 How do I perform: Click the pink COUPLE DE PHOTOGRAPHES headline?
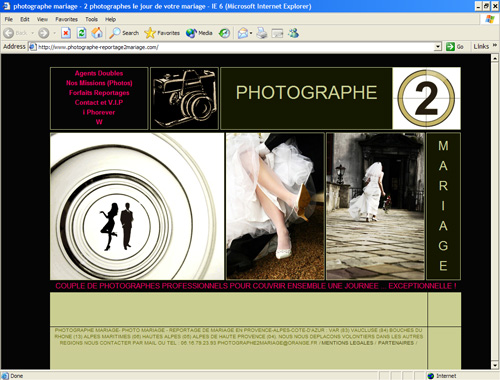[x=256, y=286]
